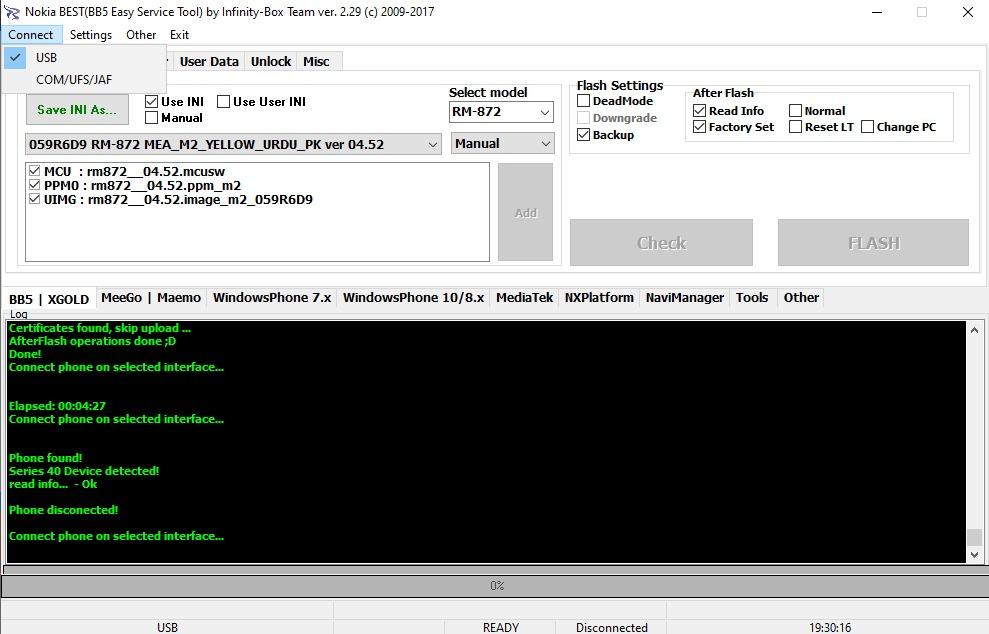Click the log scrollbar down arrow
Screen dimensions: 989x634
pos(974,554)
